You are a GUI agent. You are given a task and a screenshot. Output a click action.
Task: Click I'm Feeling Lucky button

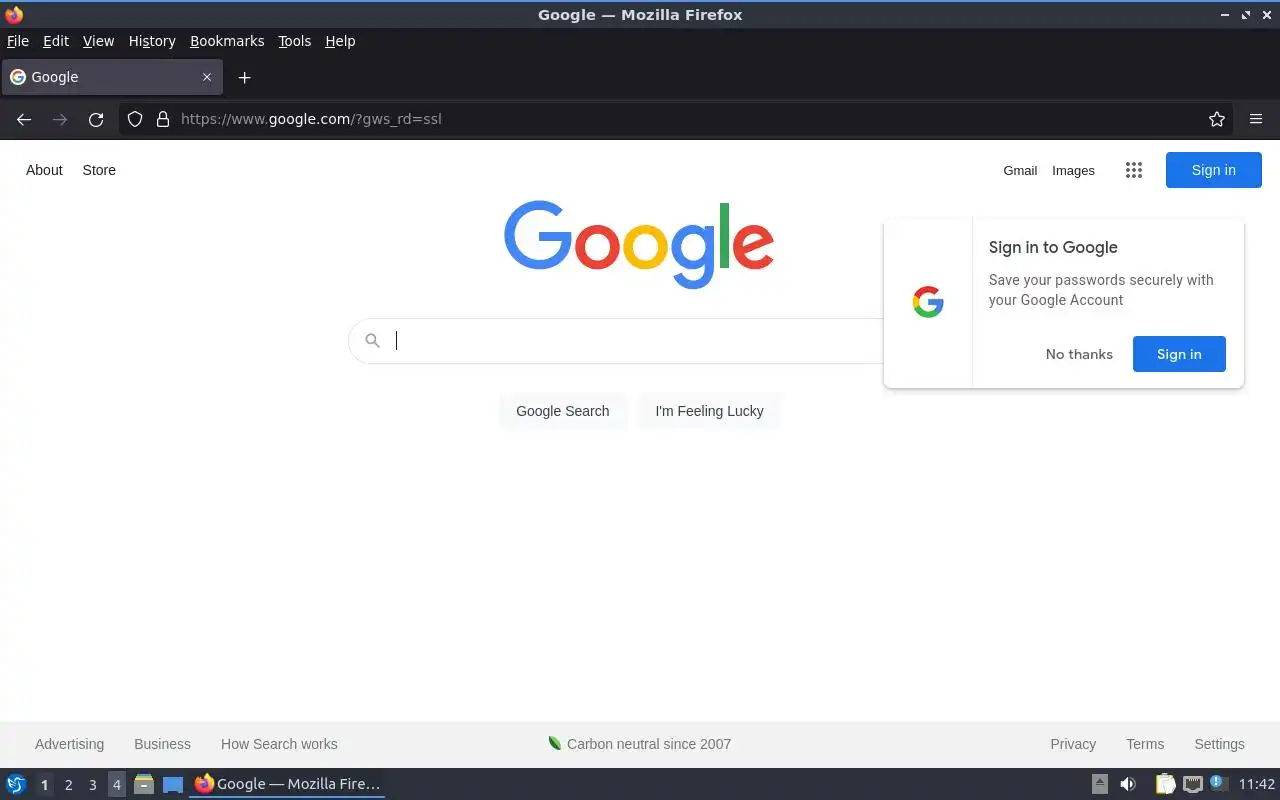(709, 411)
